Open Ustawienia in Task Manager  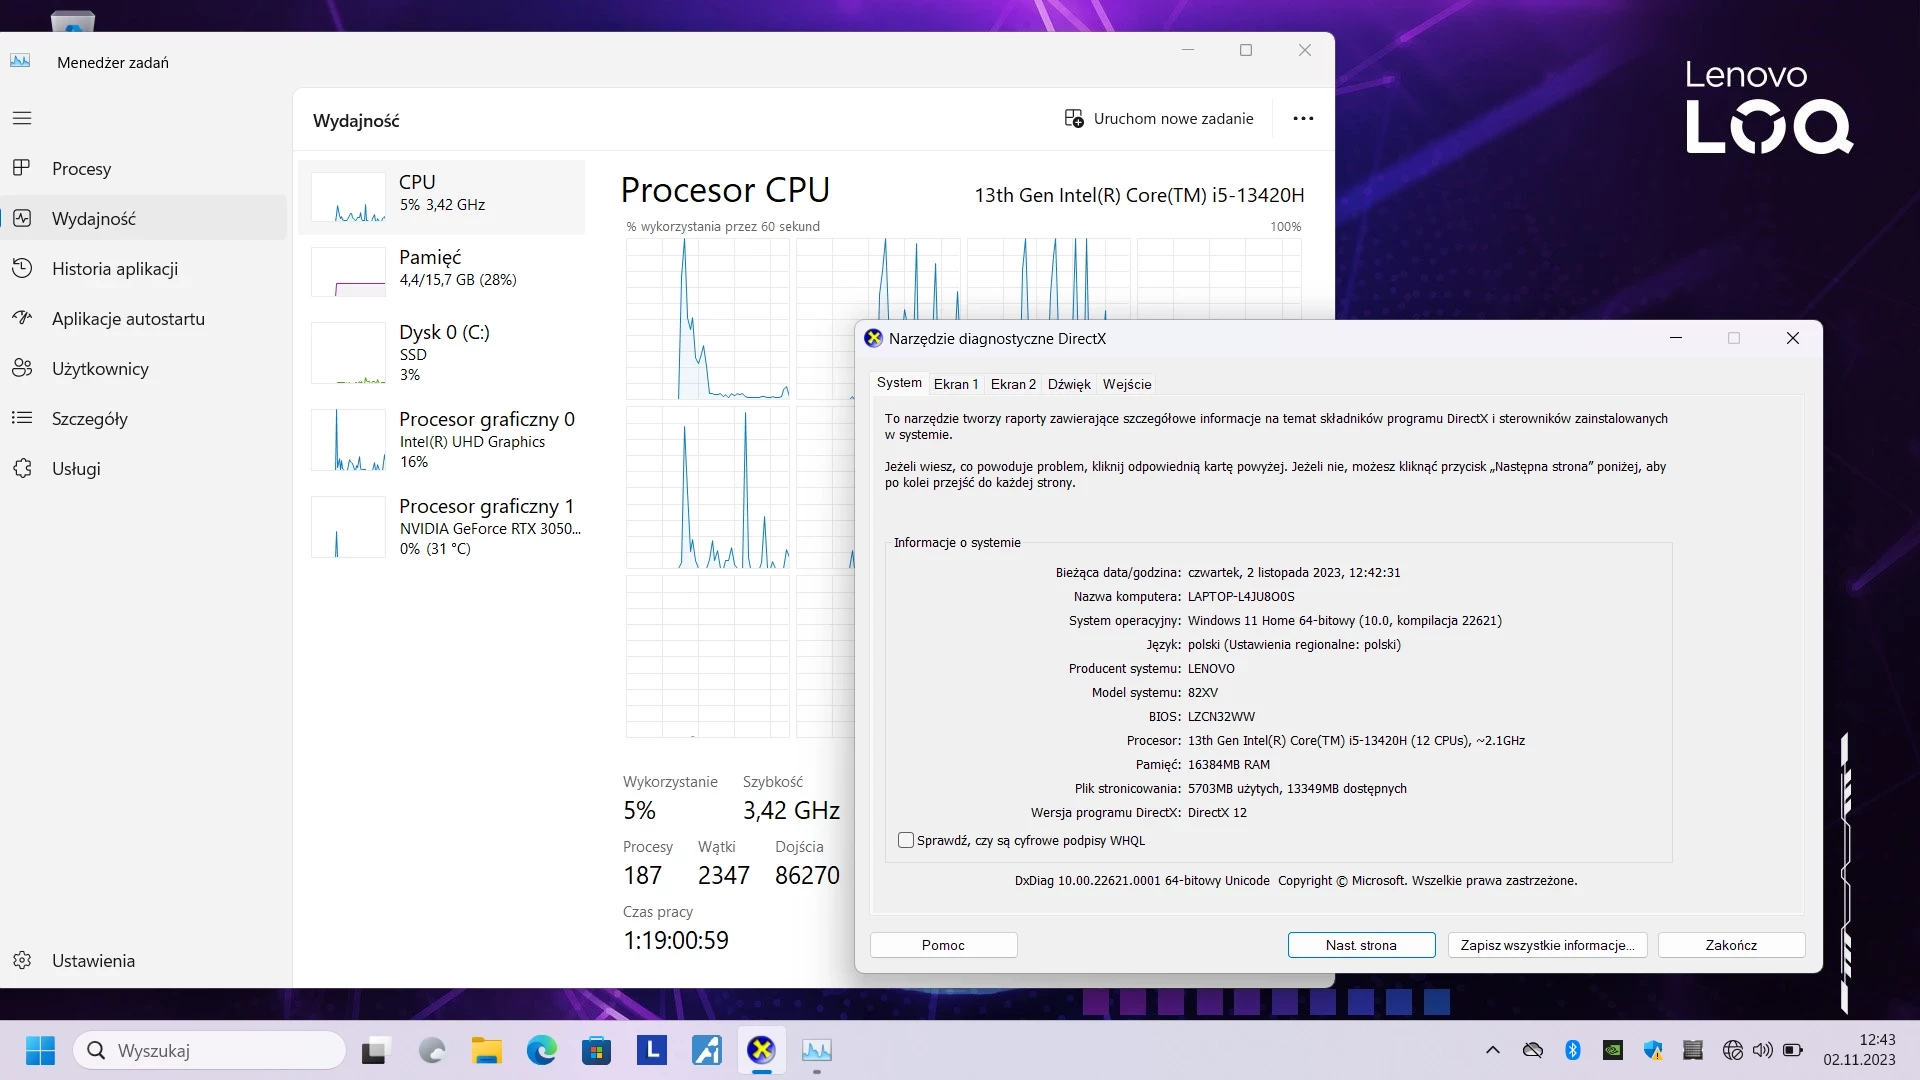pos(143,960)
